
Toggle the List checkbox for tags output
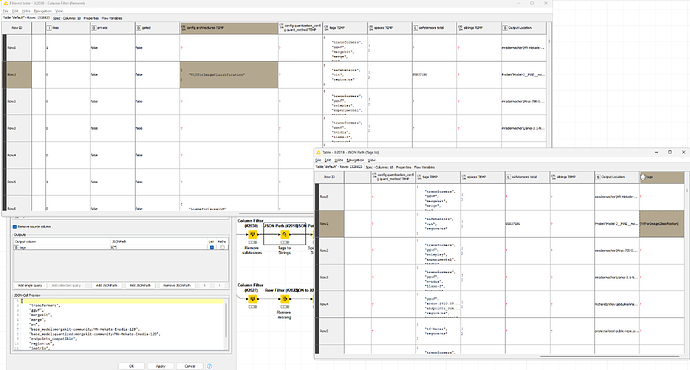pos(212,247)
